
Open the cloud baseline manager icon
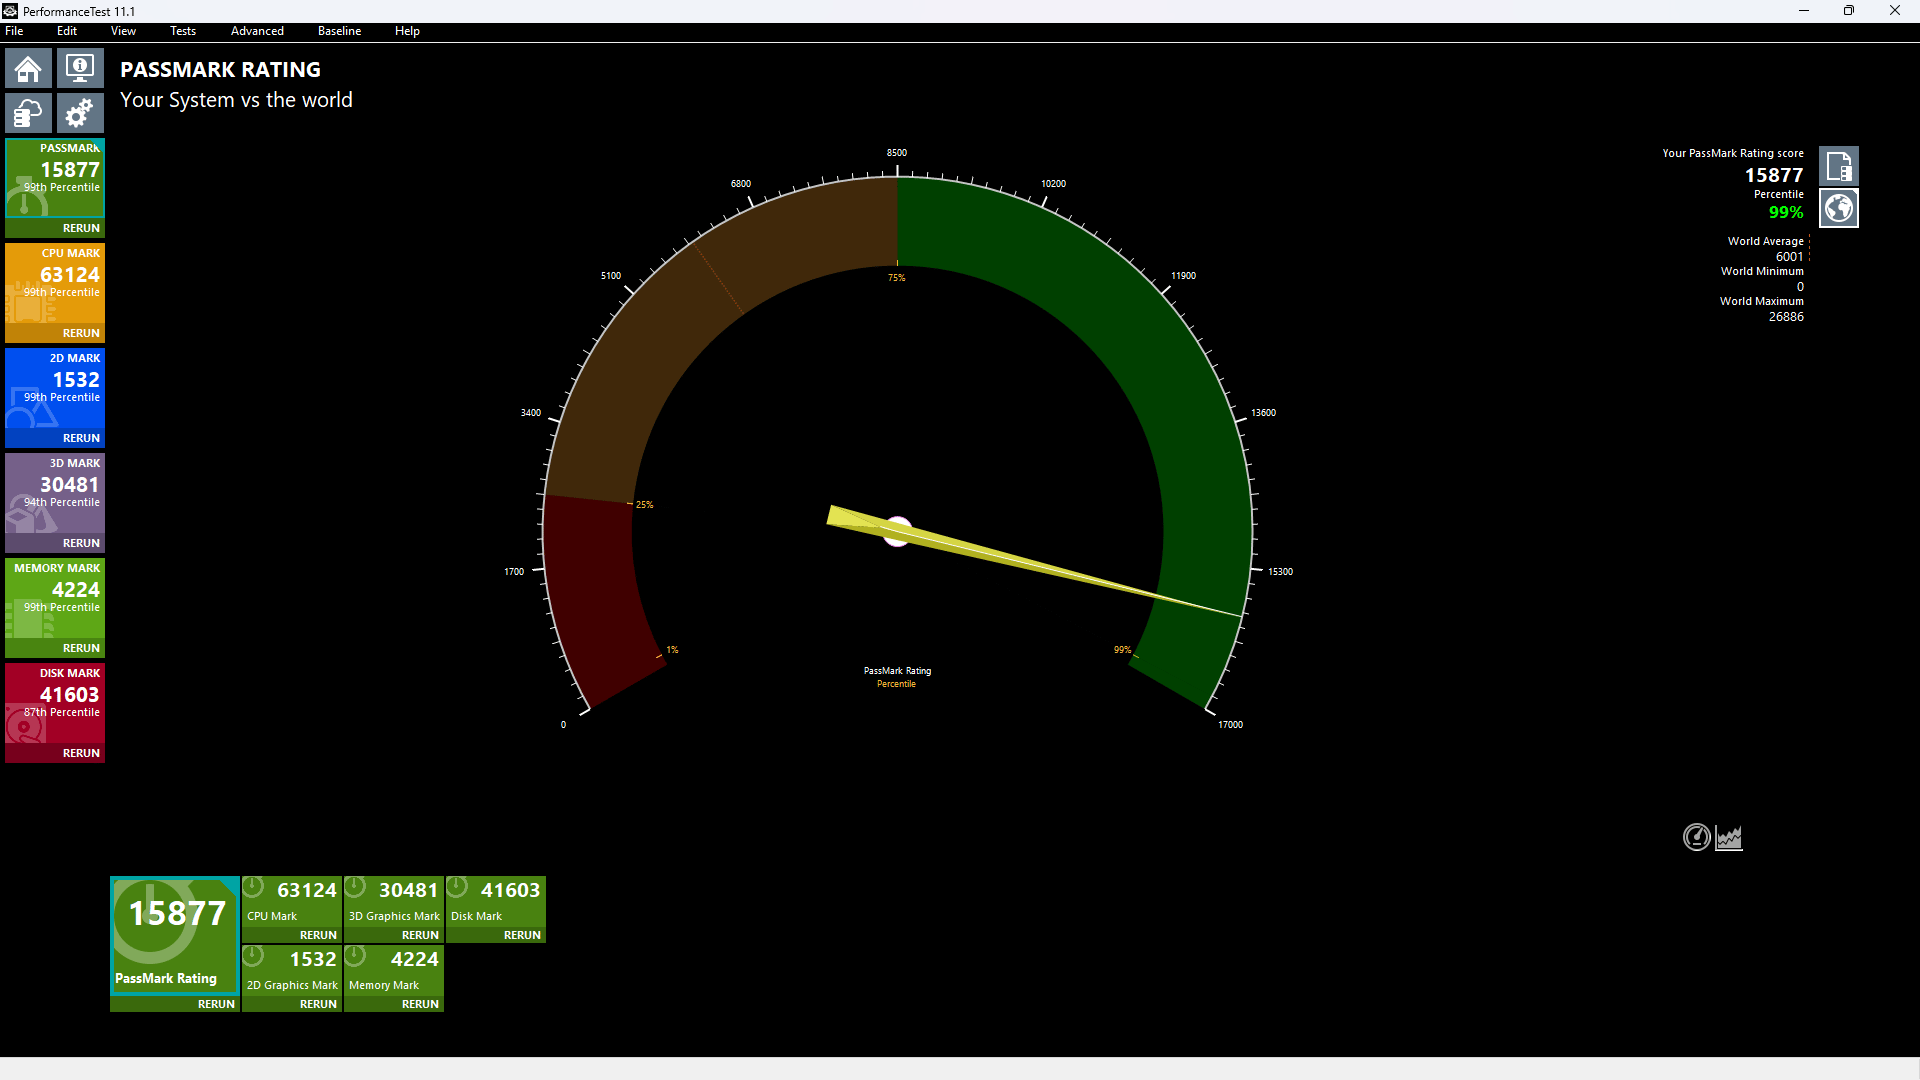(x=28, y=113)
